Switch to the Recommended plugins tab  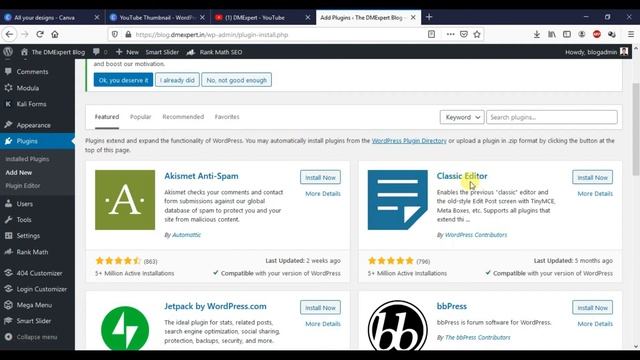(x=183, y=117)
